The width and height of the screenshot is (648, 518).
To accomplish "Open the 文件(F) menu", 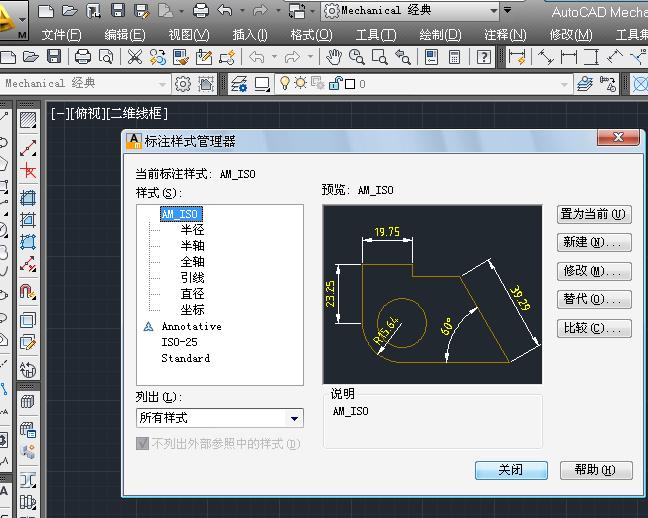I will point(61,35).
